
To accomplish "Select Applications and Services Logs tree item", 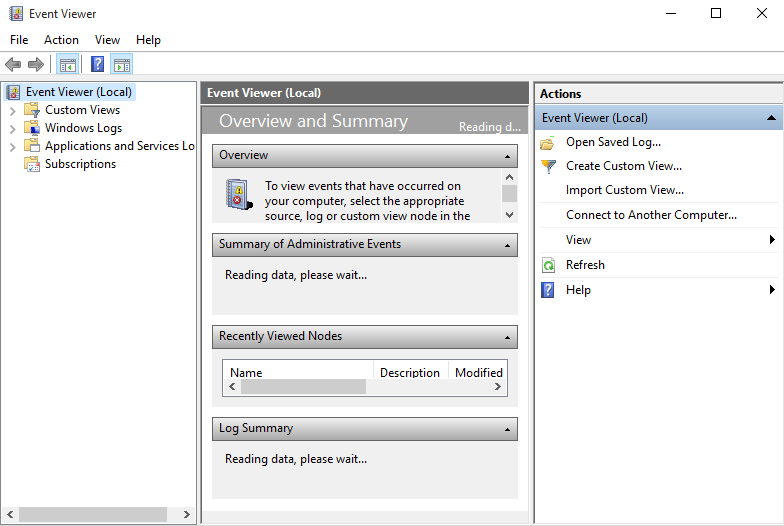I will pos(120,146).
